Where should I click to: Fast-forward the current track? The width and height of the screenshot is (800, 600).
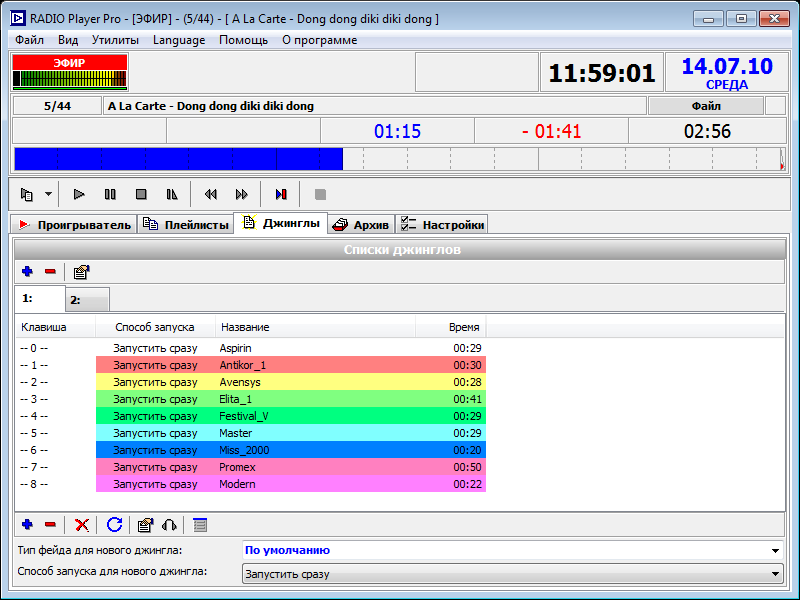click(x=241, y=194)
